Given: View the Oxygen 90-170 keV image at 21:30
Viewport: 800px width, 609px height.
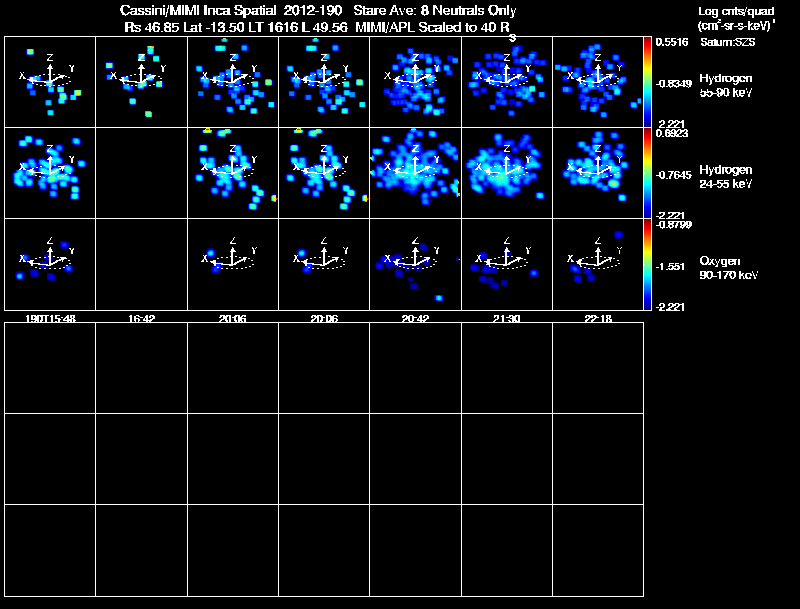Looking at the screenshot, I should (x=507, y=264).
